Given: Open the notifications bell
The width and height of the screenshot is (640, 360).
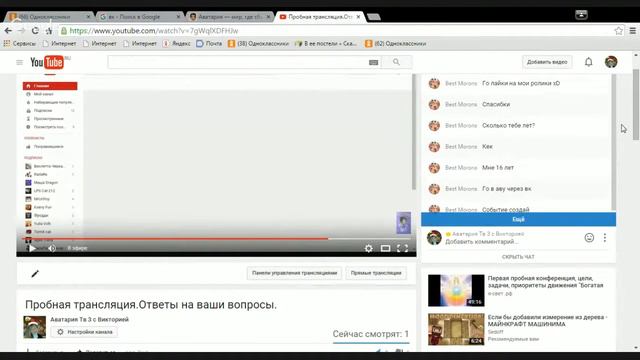Looking at the screenshot, I should (588, 62).
